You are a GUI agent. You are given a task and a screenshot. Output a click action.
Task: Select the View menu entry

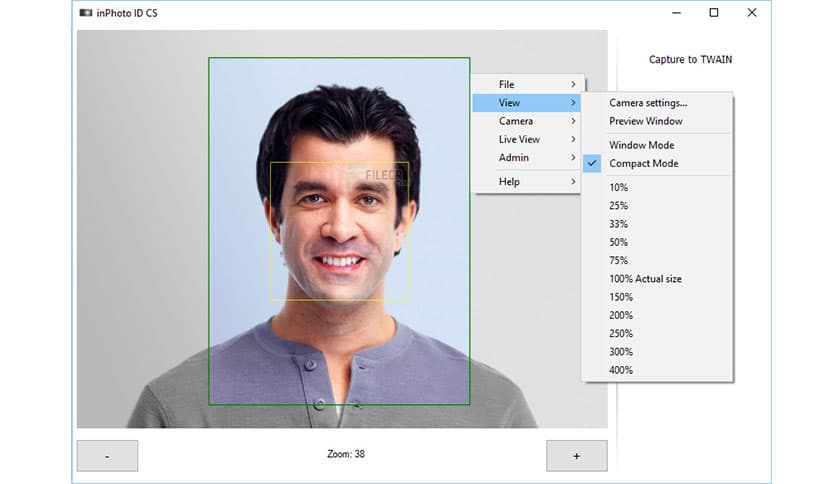pos(526,102)
